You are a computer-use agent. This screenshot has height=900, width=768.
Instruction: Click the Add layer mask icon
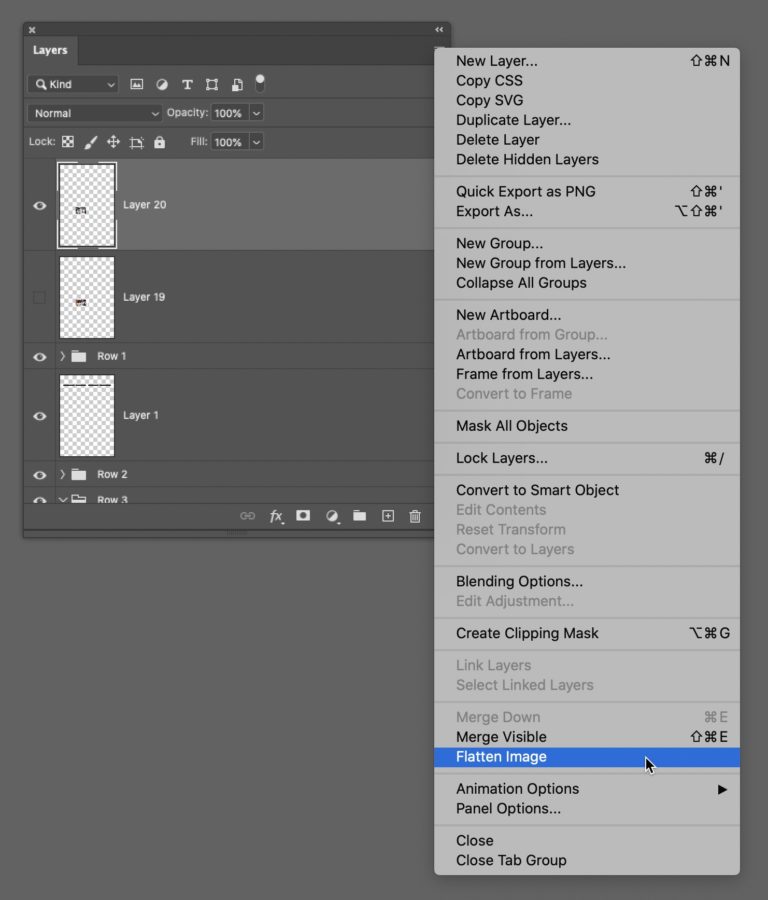point(304,515)
